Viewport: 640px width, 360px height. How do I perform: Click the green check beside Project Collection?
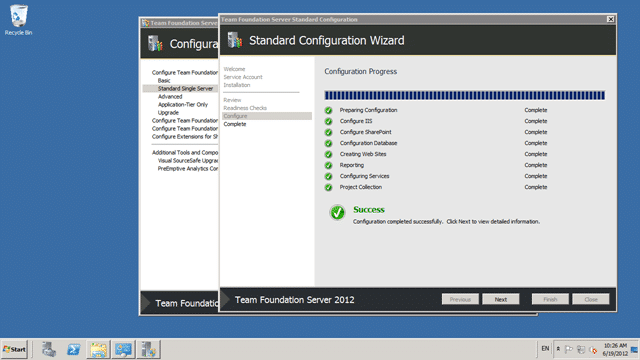(328, 187)
